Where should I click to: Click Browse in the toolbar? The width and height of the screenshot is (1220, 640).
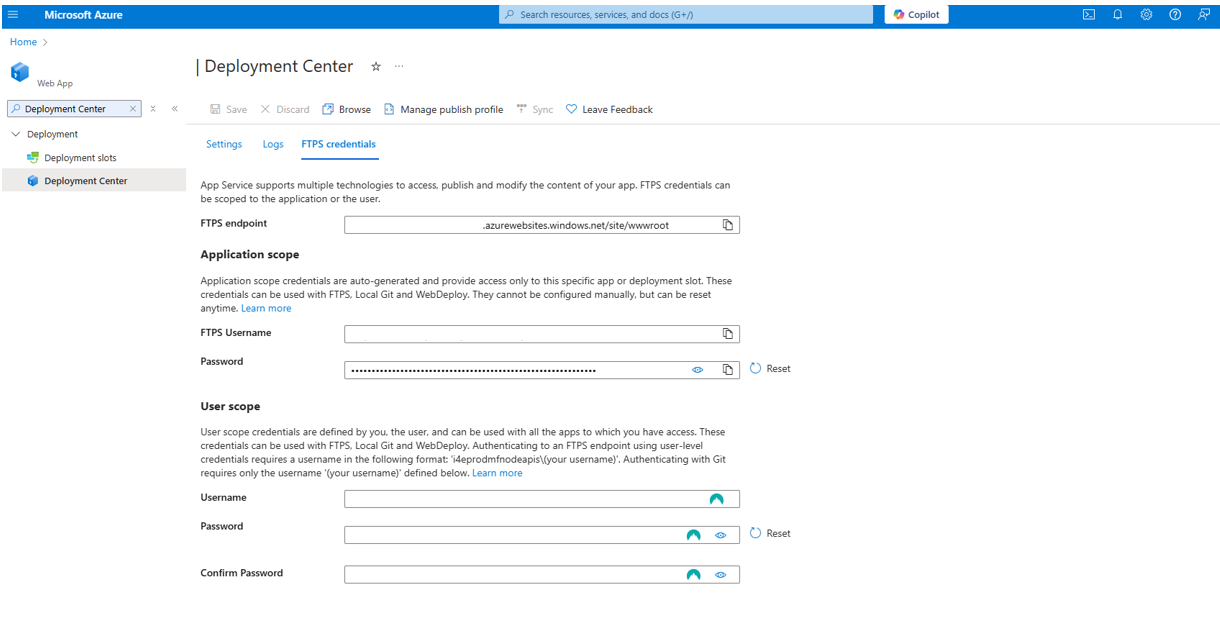coord(346,109)
